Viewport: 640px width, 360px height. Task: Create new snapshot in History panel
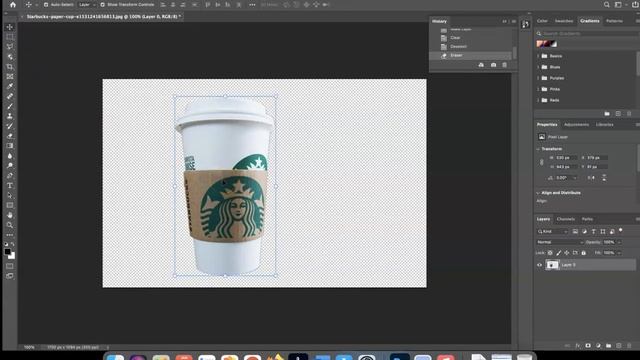(493, 65)
